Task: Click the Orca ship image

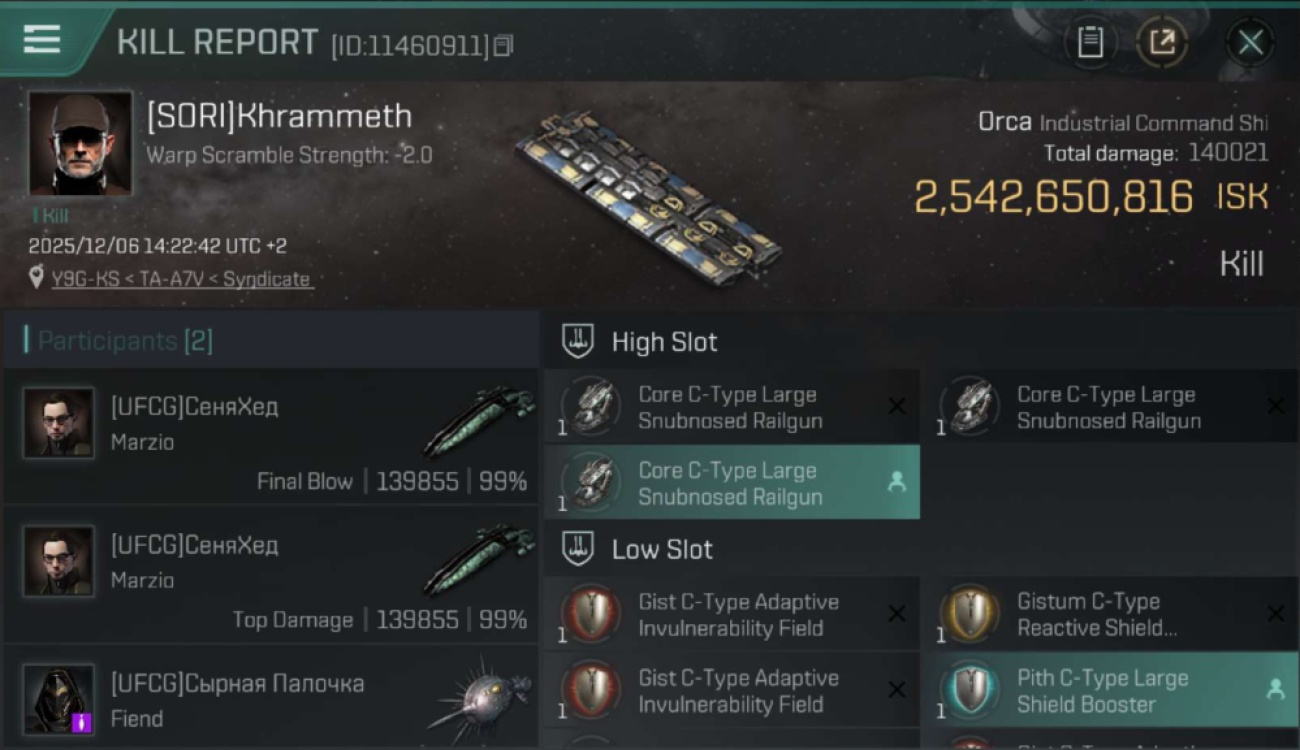Action: click(648, 197)
